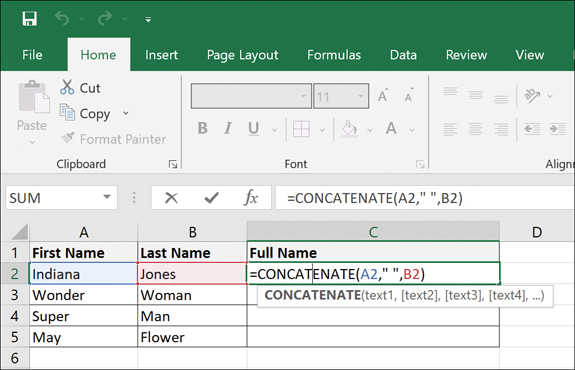Click the Format Painter button
This screenshot has width=575, height=370.
coord(114,139)
